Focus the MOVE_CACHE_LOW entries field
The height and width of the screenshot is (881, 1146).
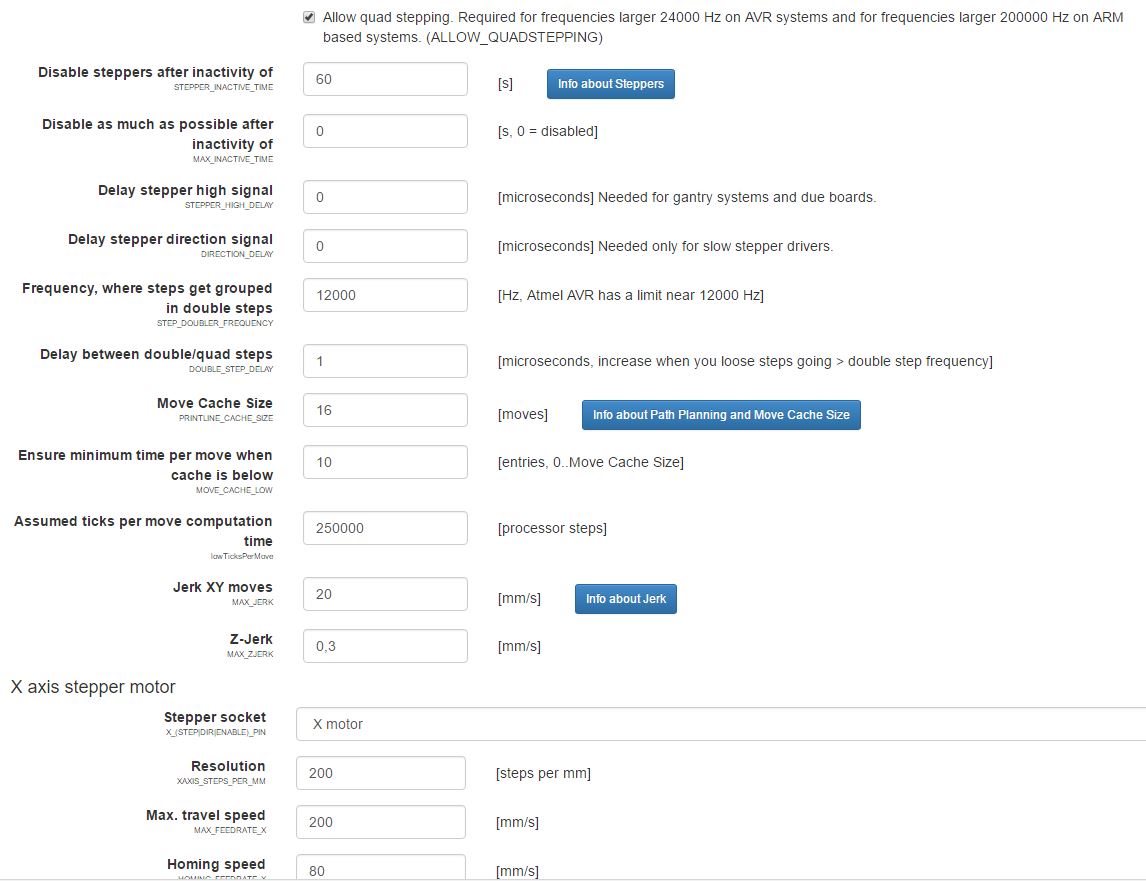point(385,462)
